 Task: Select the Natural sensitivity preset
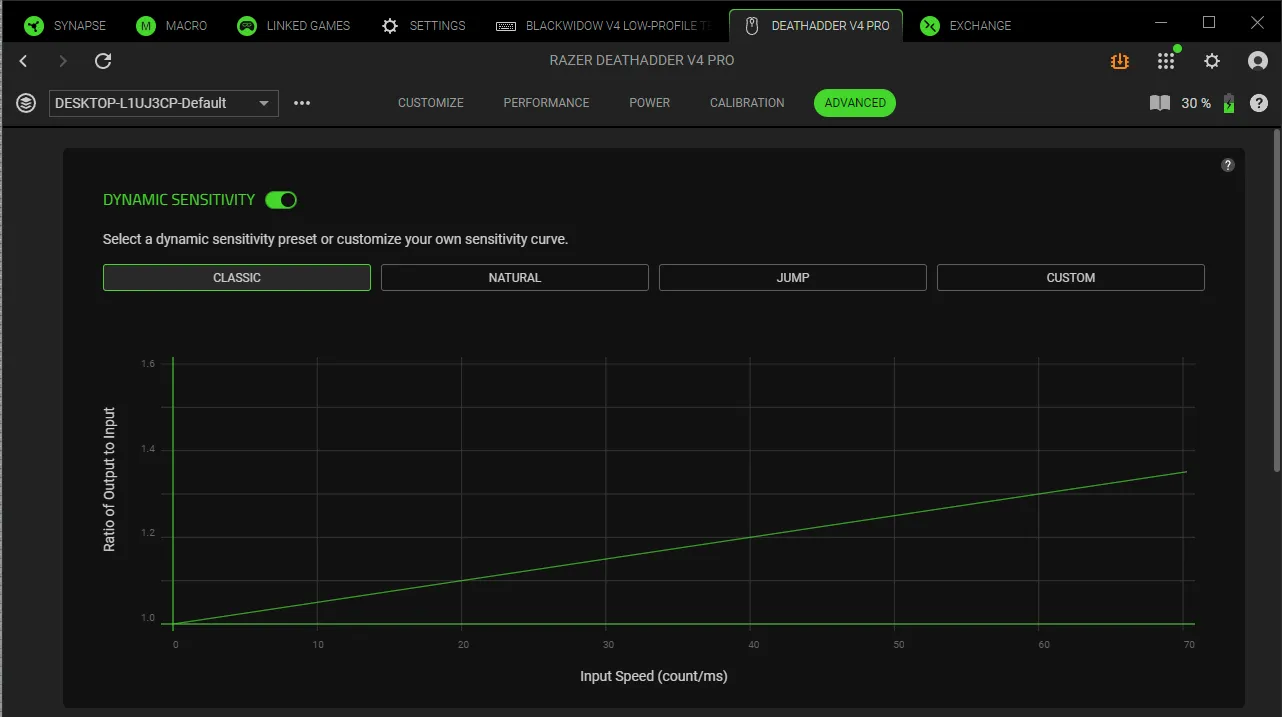click(515, 278)
